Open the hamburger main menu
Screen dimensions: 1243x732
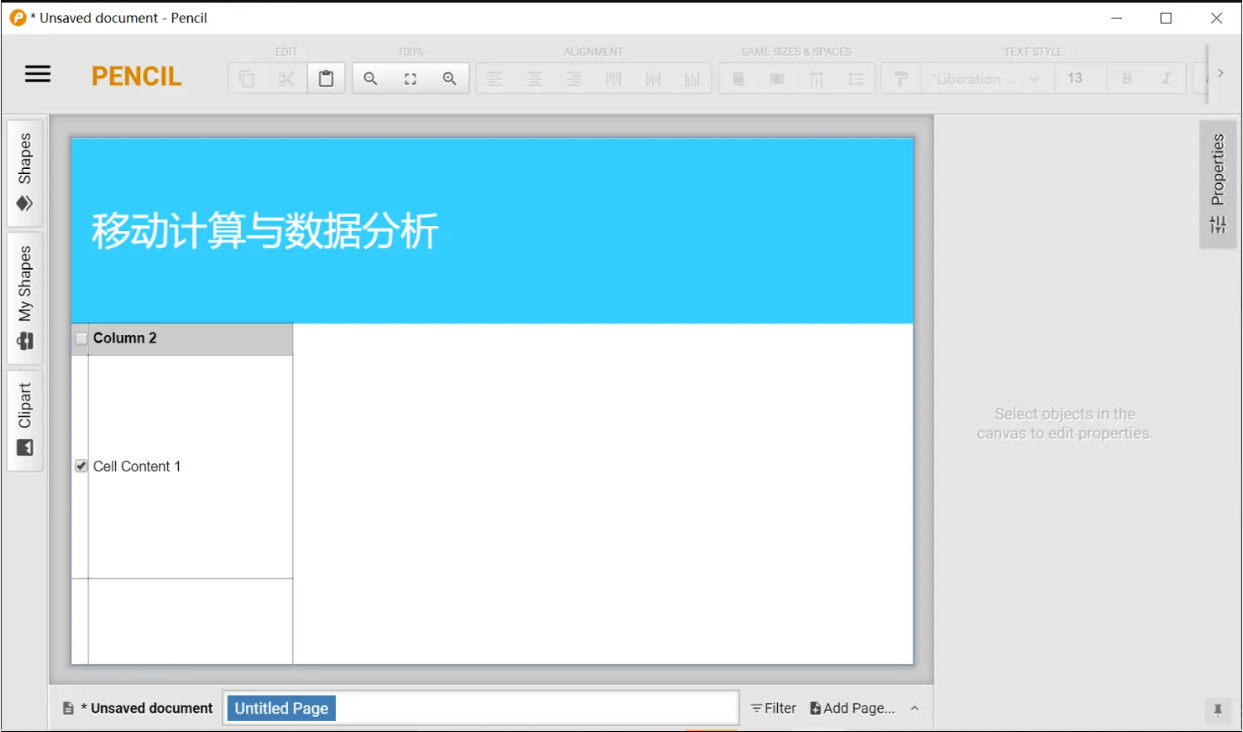(x=38, y=74)
